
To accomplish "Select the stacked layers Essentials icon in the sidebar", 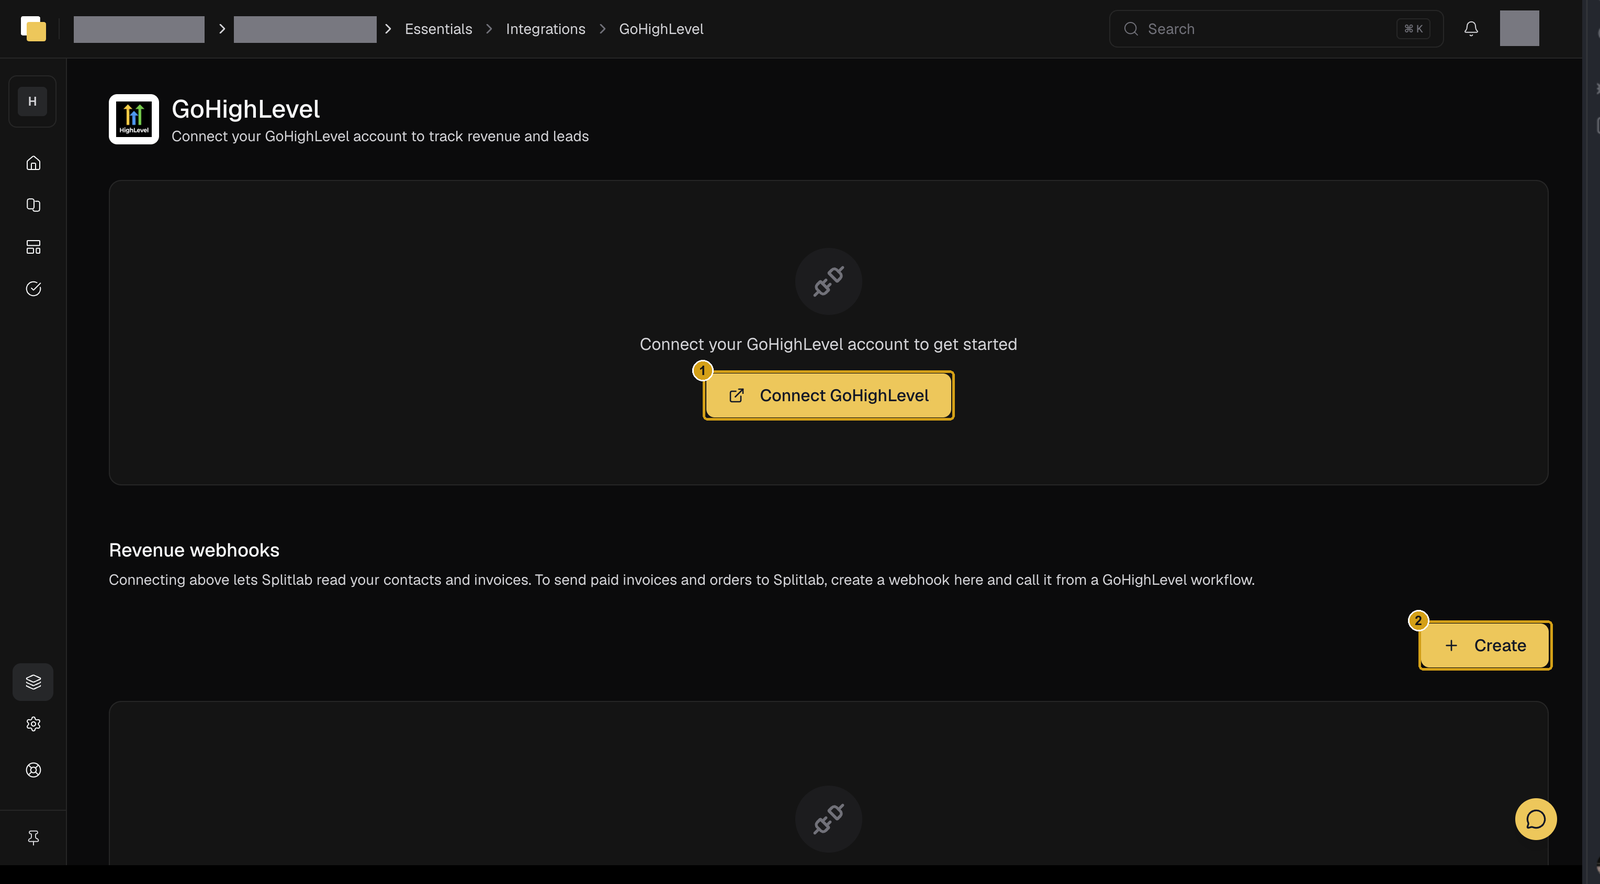I will point(33,682).
